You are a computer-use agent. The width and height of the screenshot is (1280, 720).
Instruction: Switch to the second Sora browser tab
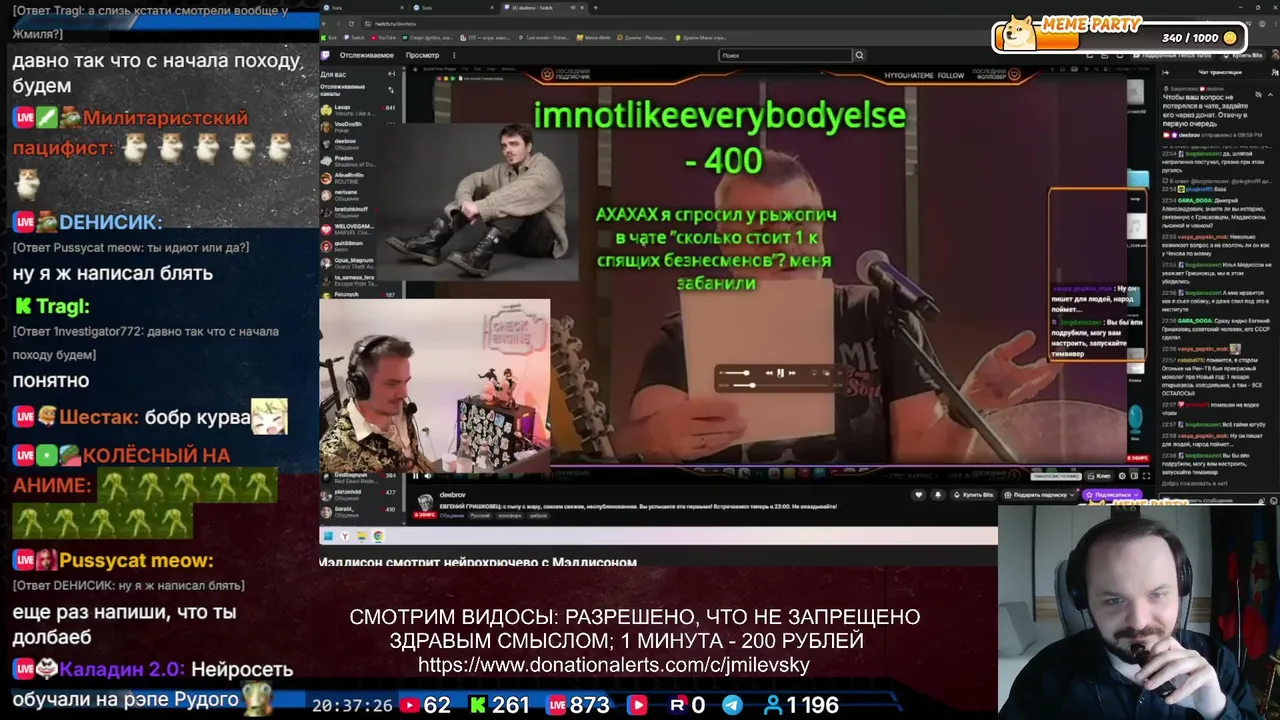coord(450,7)
